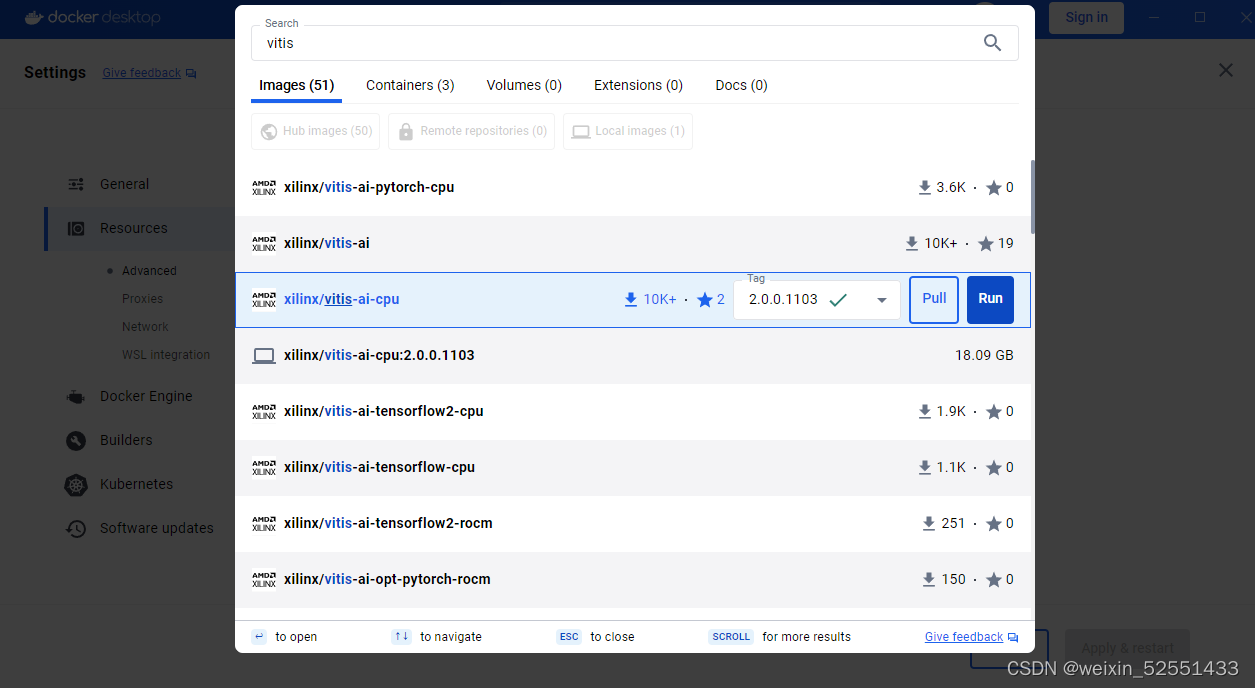Click the vitis search input field

click(x=634, y=43)
